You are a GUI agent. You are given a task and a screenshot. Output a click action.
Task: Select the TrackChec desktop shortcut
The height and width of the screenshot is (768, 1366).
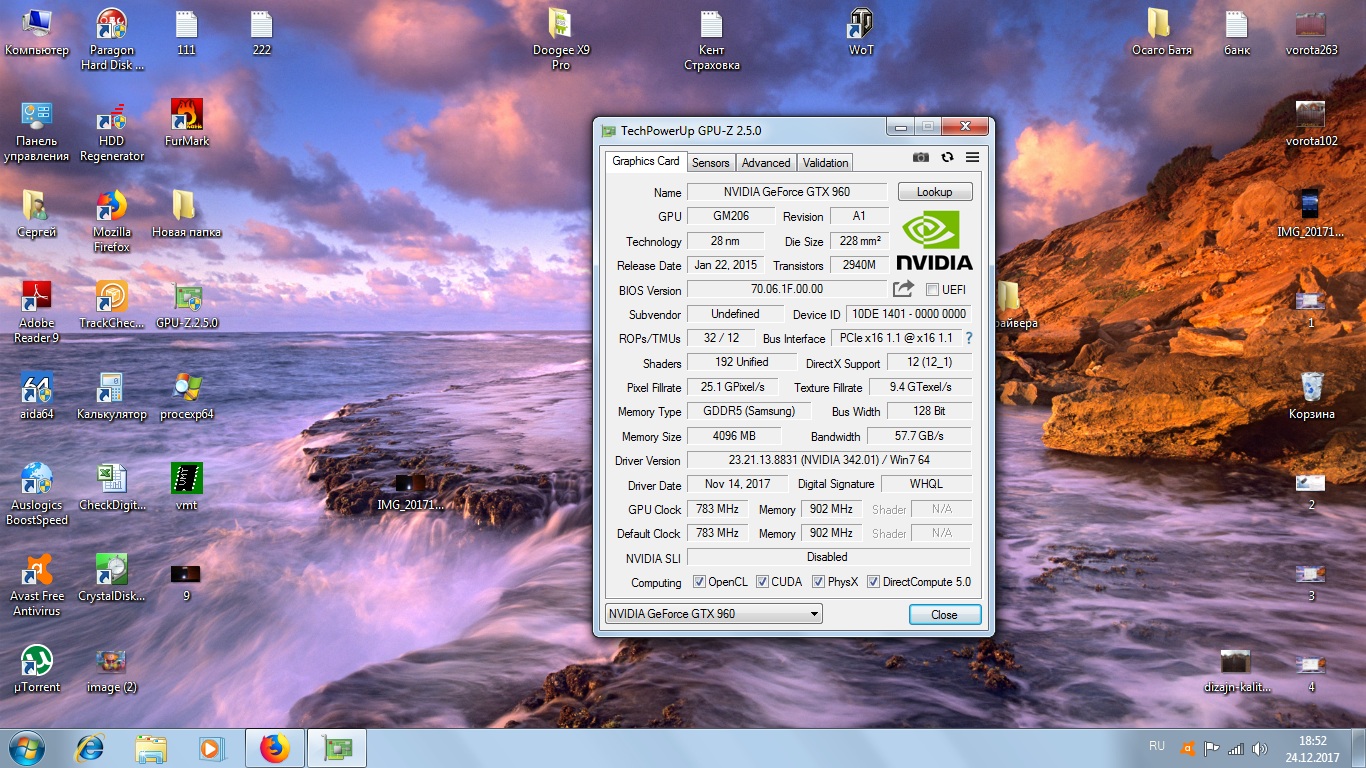(x=112, y=305)
